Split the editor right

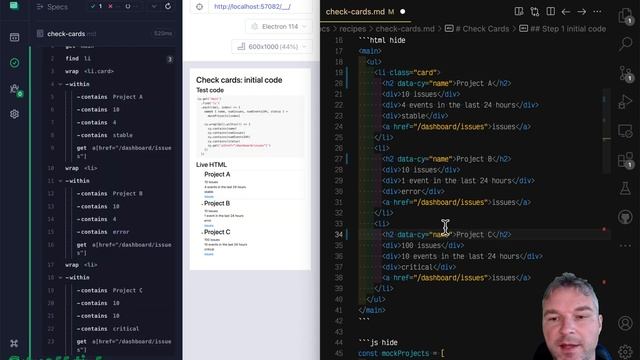point(551,11)
